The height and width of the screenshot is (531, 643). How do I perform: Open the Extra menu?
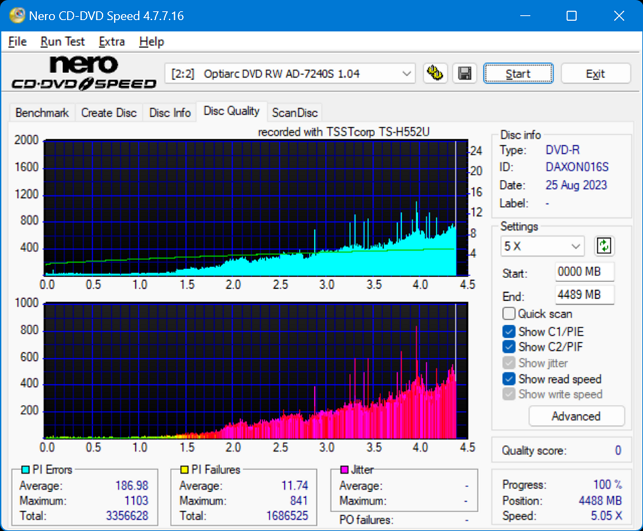pos(112,41)
